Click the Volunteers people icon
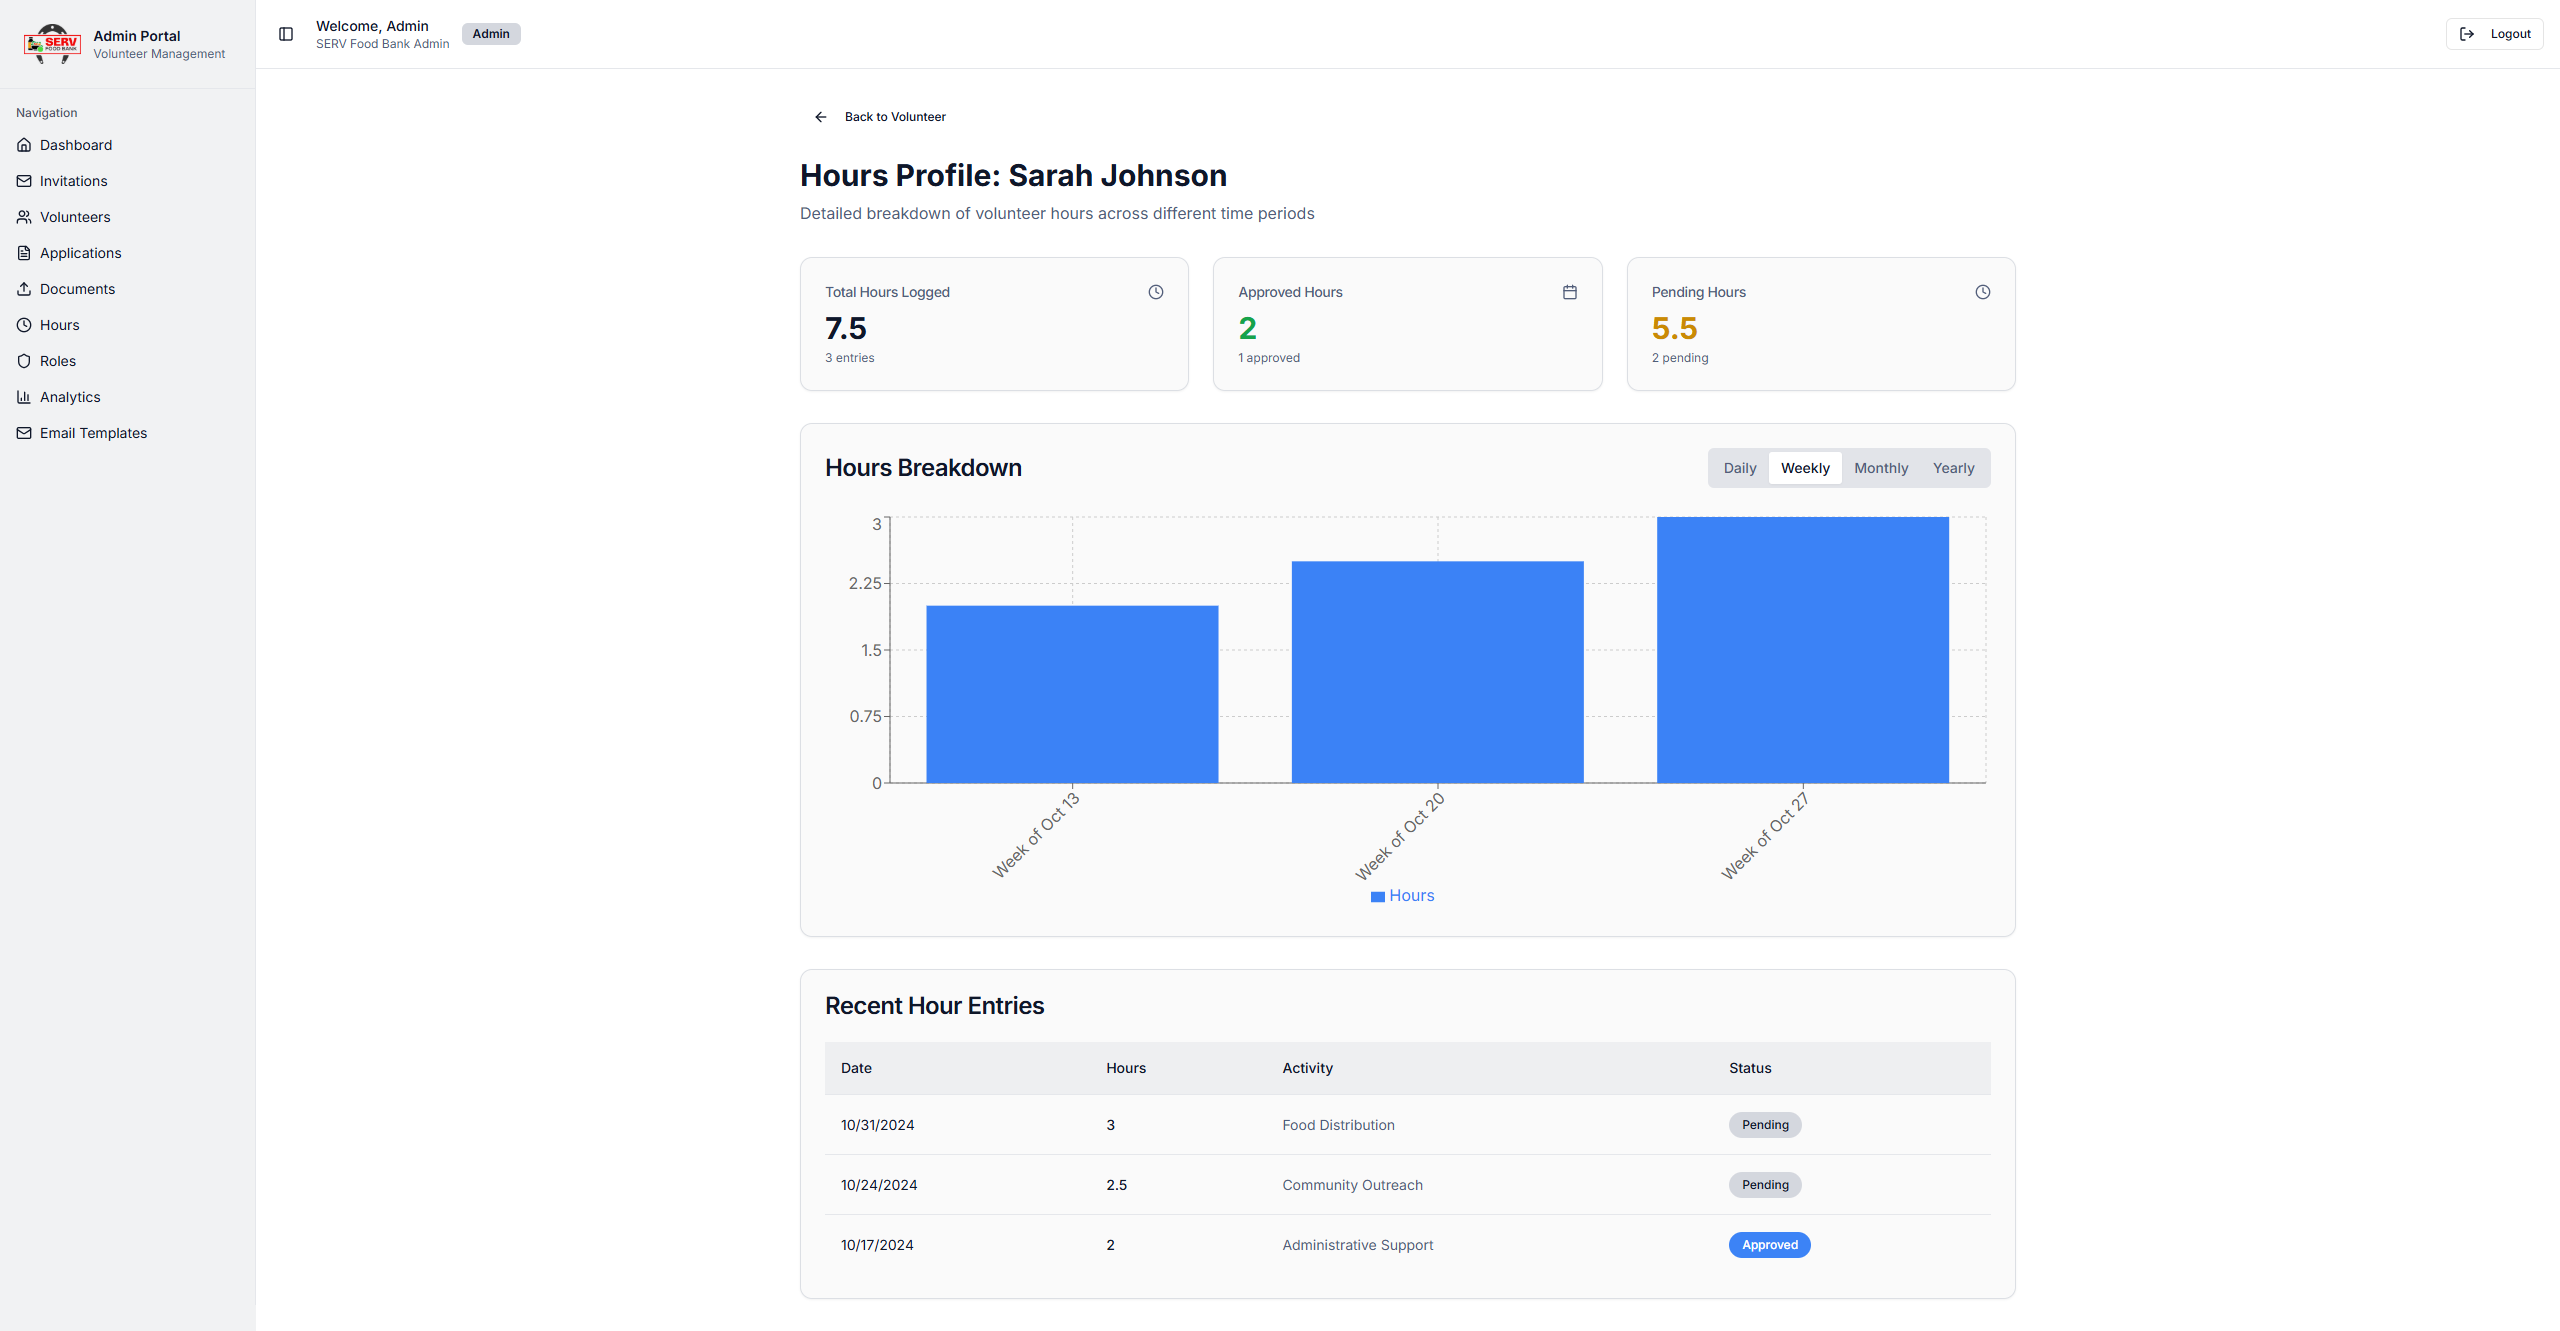2560x1331 pixels. point(24,217)
